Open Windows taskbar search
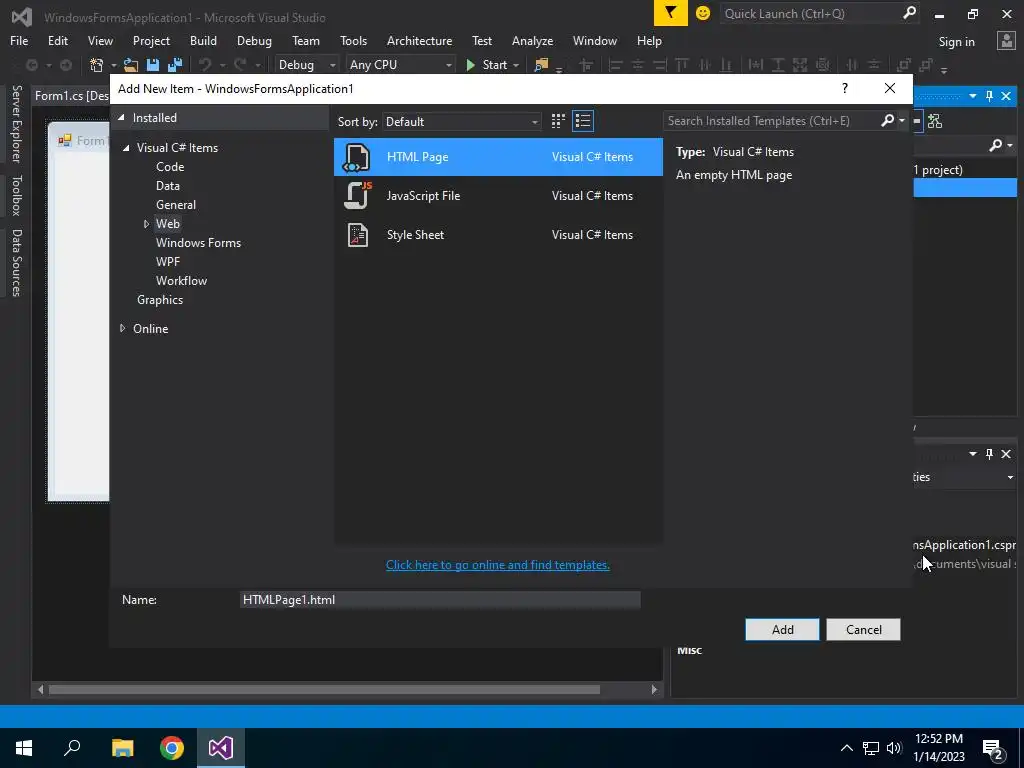 72,748
